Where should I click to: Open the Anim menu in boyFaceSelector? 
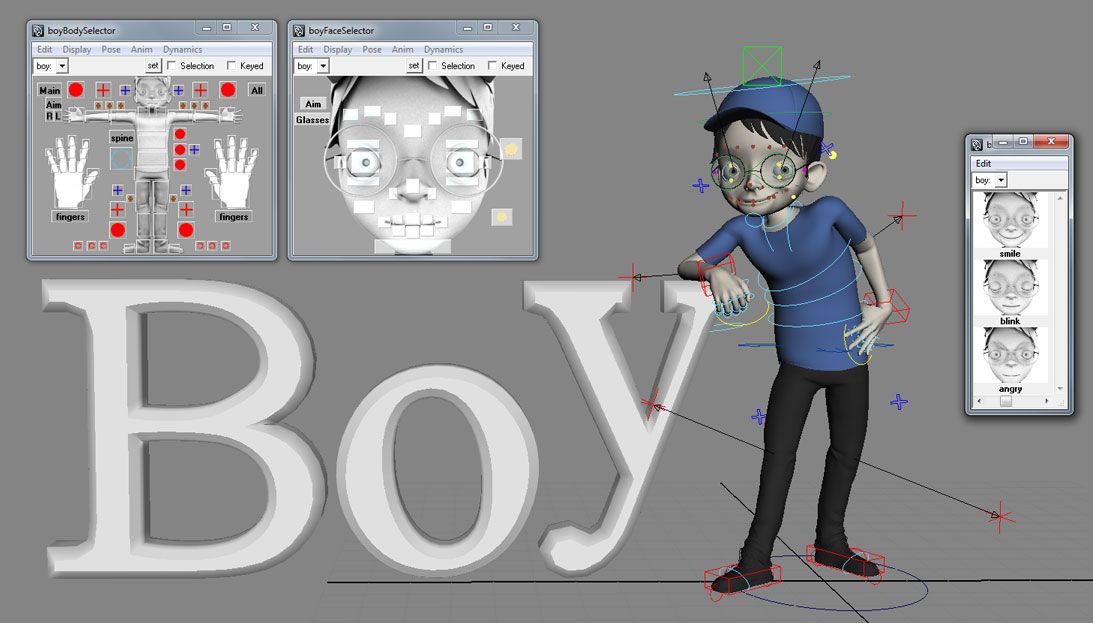pyautogui.click(x=402, y=49)
